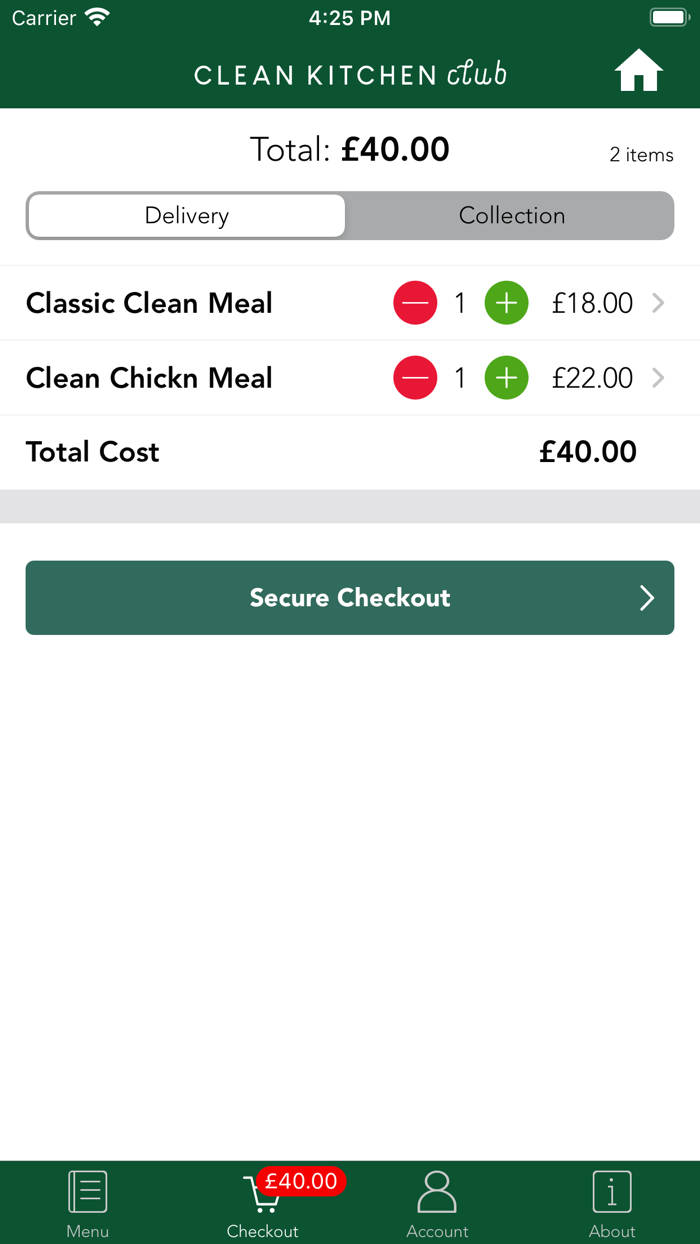
Task: Select the Delivery option
Action: point(187,216)
